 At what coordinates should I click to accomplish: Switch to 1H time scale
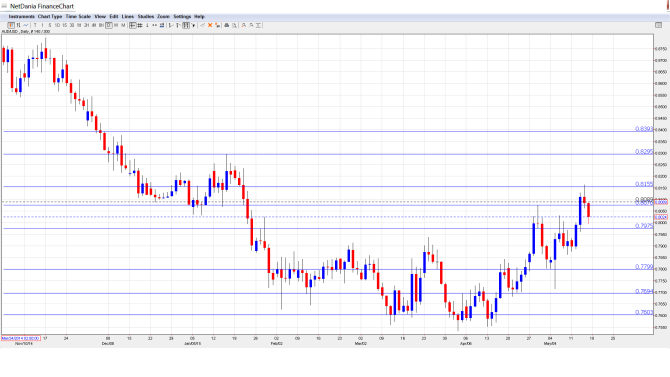point(79,26)
